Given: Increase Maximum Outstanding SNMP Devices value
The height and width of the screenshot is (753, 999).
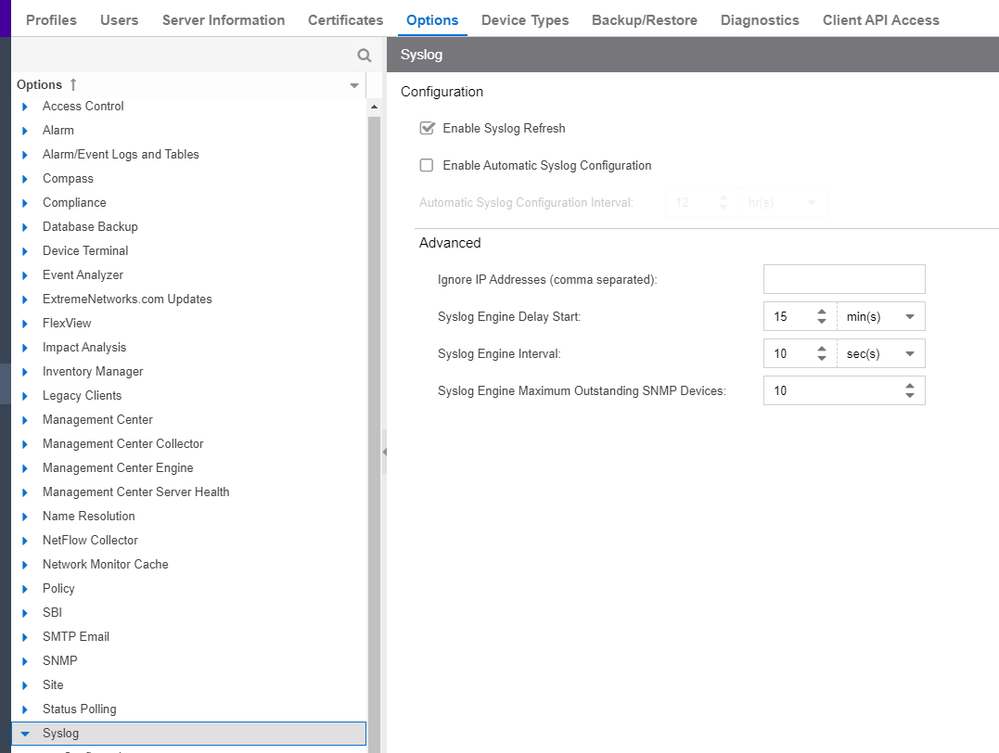Looking at the screenshot, I should (909, 385).
